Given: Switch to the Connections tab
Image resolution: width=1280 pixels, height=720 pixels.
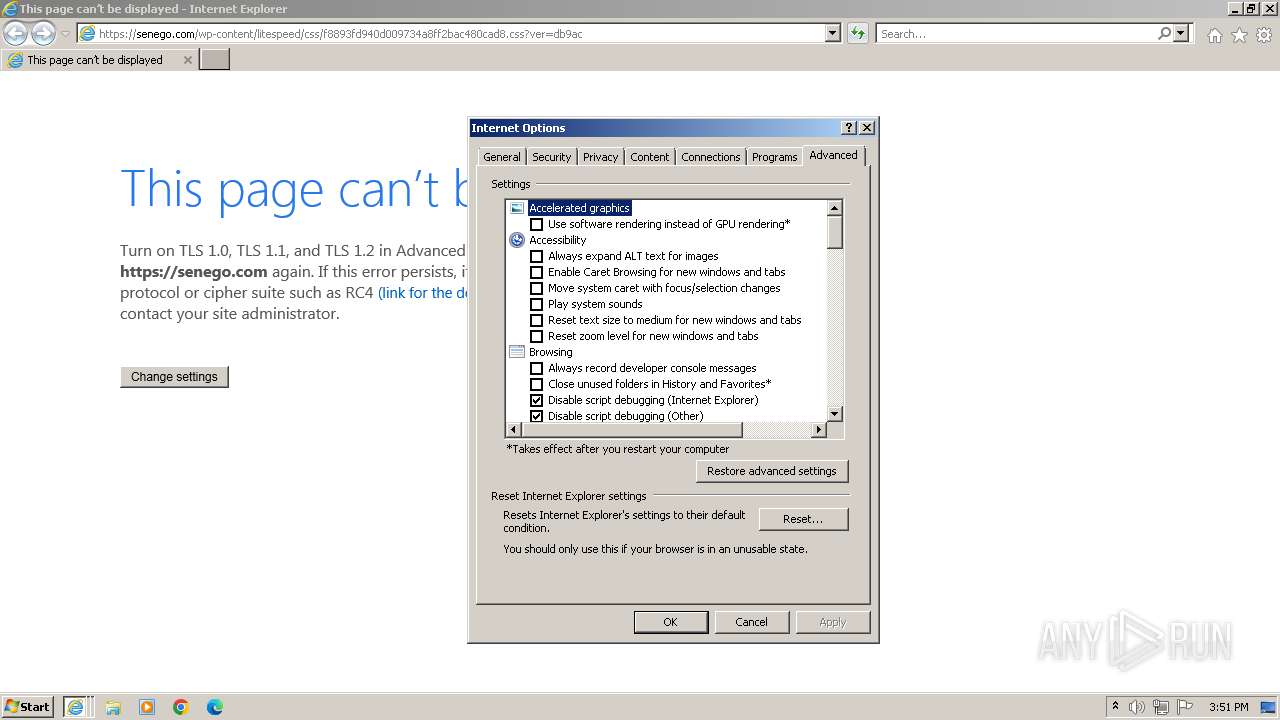Looking at the screenshot, I should coord(711,157).
